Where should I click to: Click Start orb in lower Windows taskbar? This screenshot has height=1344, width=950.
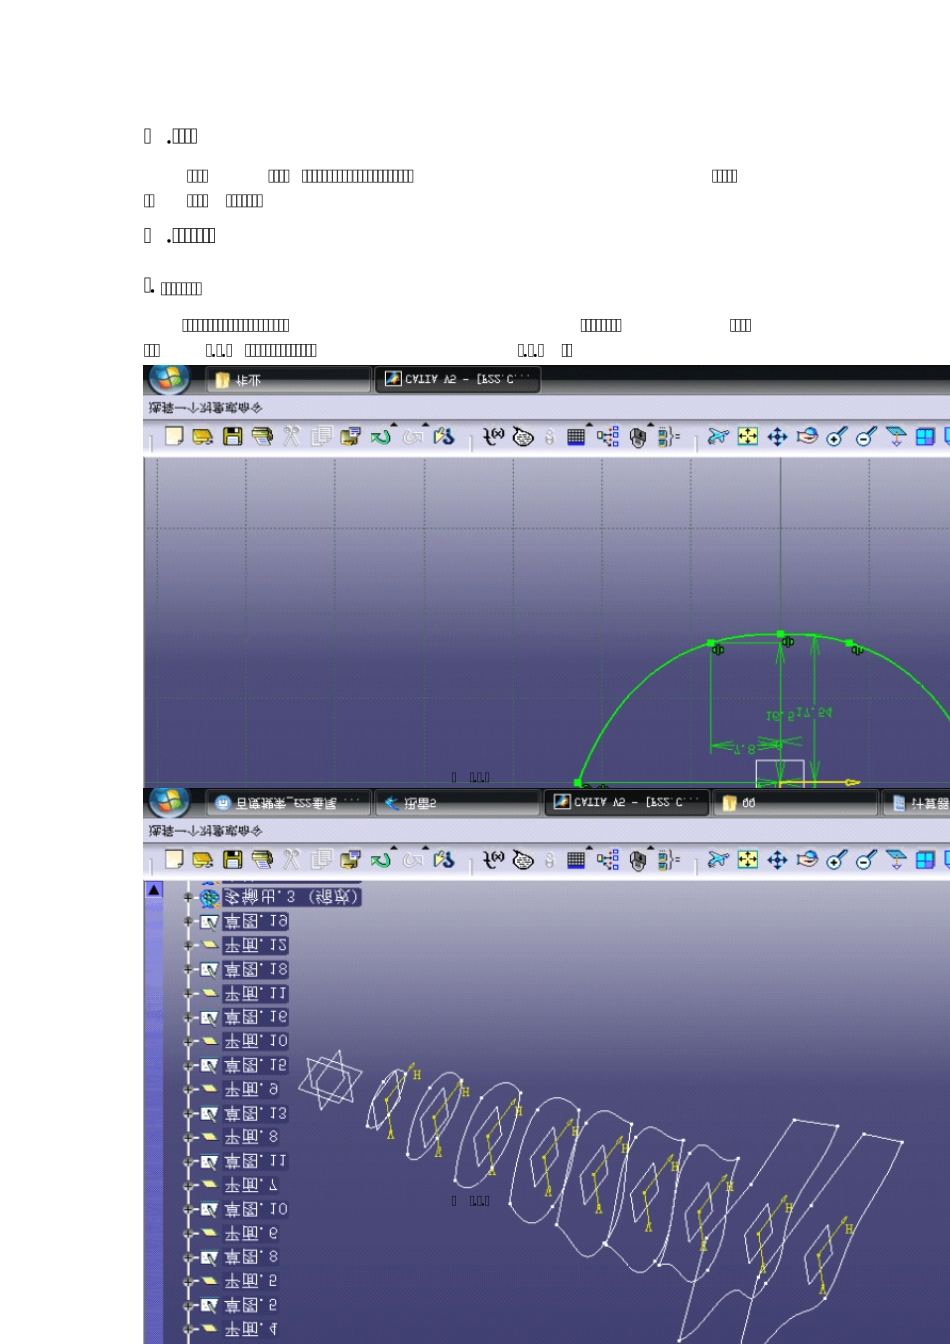(170, 802)
